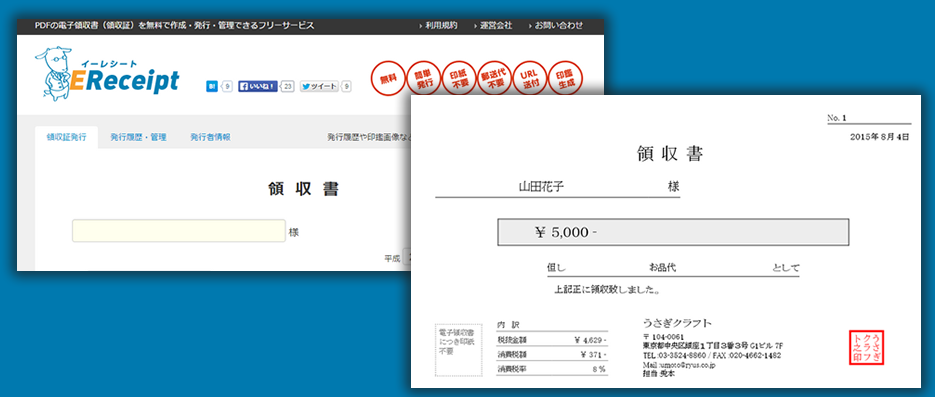Screen dimensions: 935x397
Task: Click the お品代 description text
Action: point(662,268)
